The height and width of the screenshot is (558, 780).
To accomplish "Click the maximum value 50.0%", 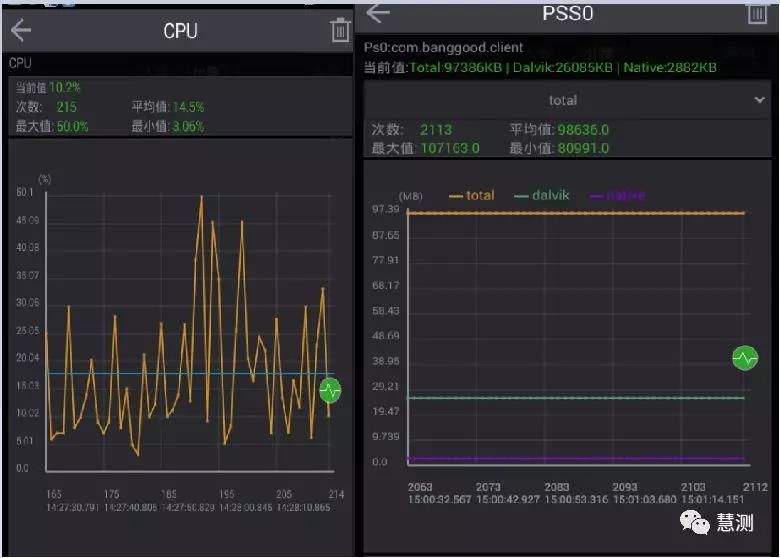I will click(x=72, y=126).
